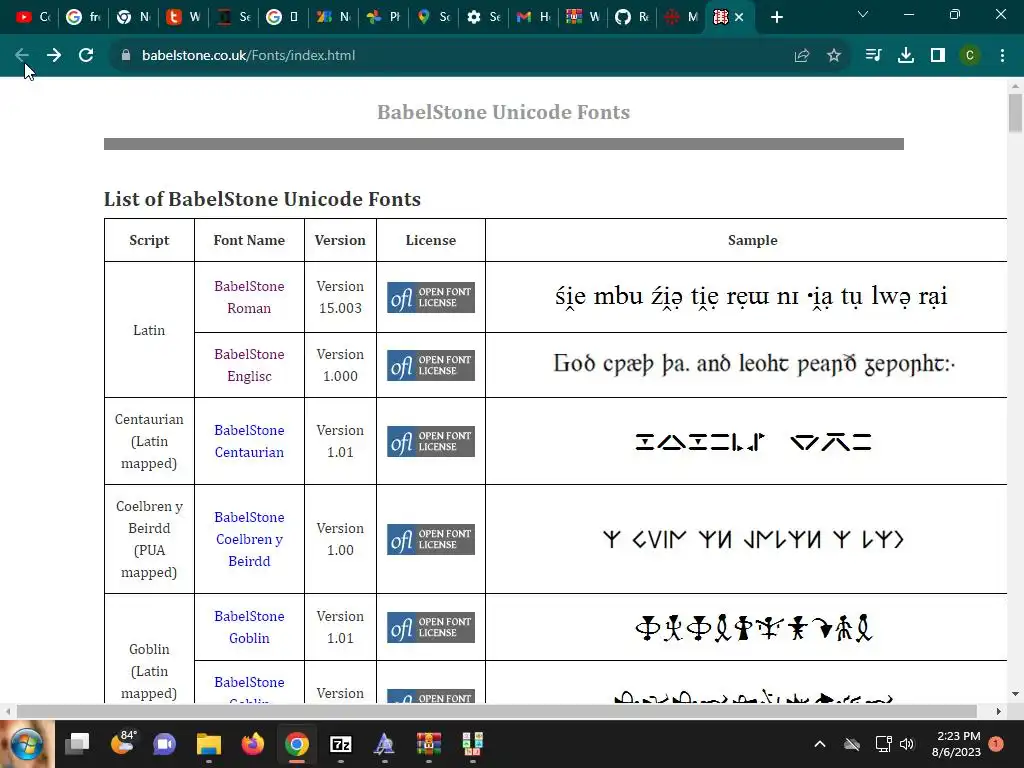This screenshot has width=1024, height=768.
Task: Go forward using the browser forward arrow
Action: coord(54,56)
